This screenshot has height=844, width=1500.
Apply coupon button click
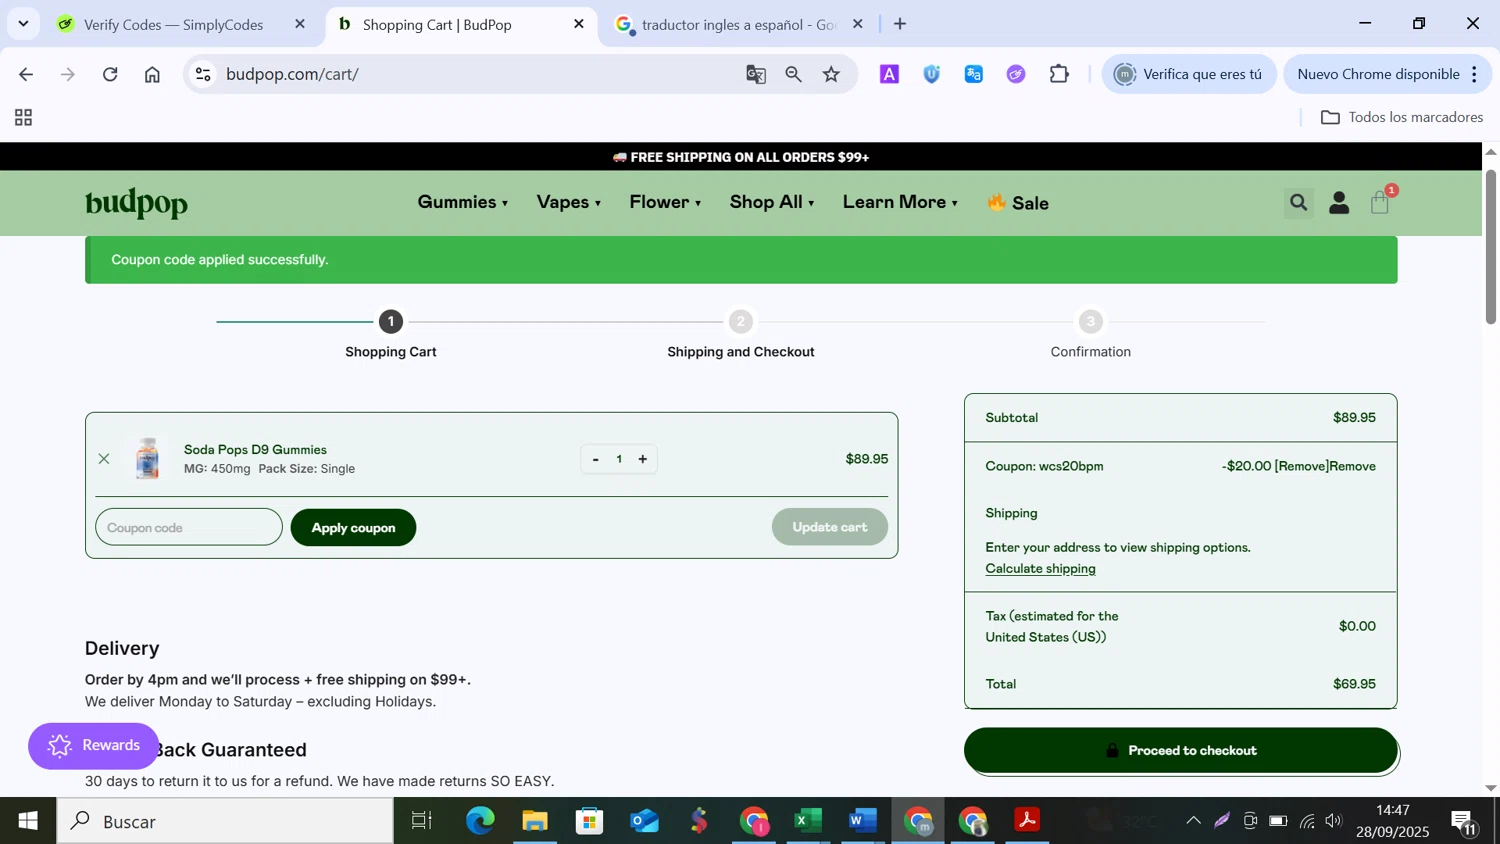(x=353, y=527)
